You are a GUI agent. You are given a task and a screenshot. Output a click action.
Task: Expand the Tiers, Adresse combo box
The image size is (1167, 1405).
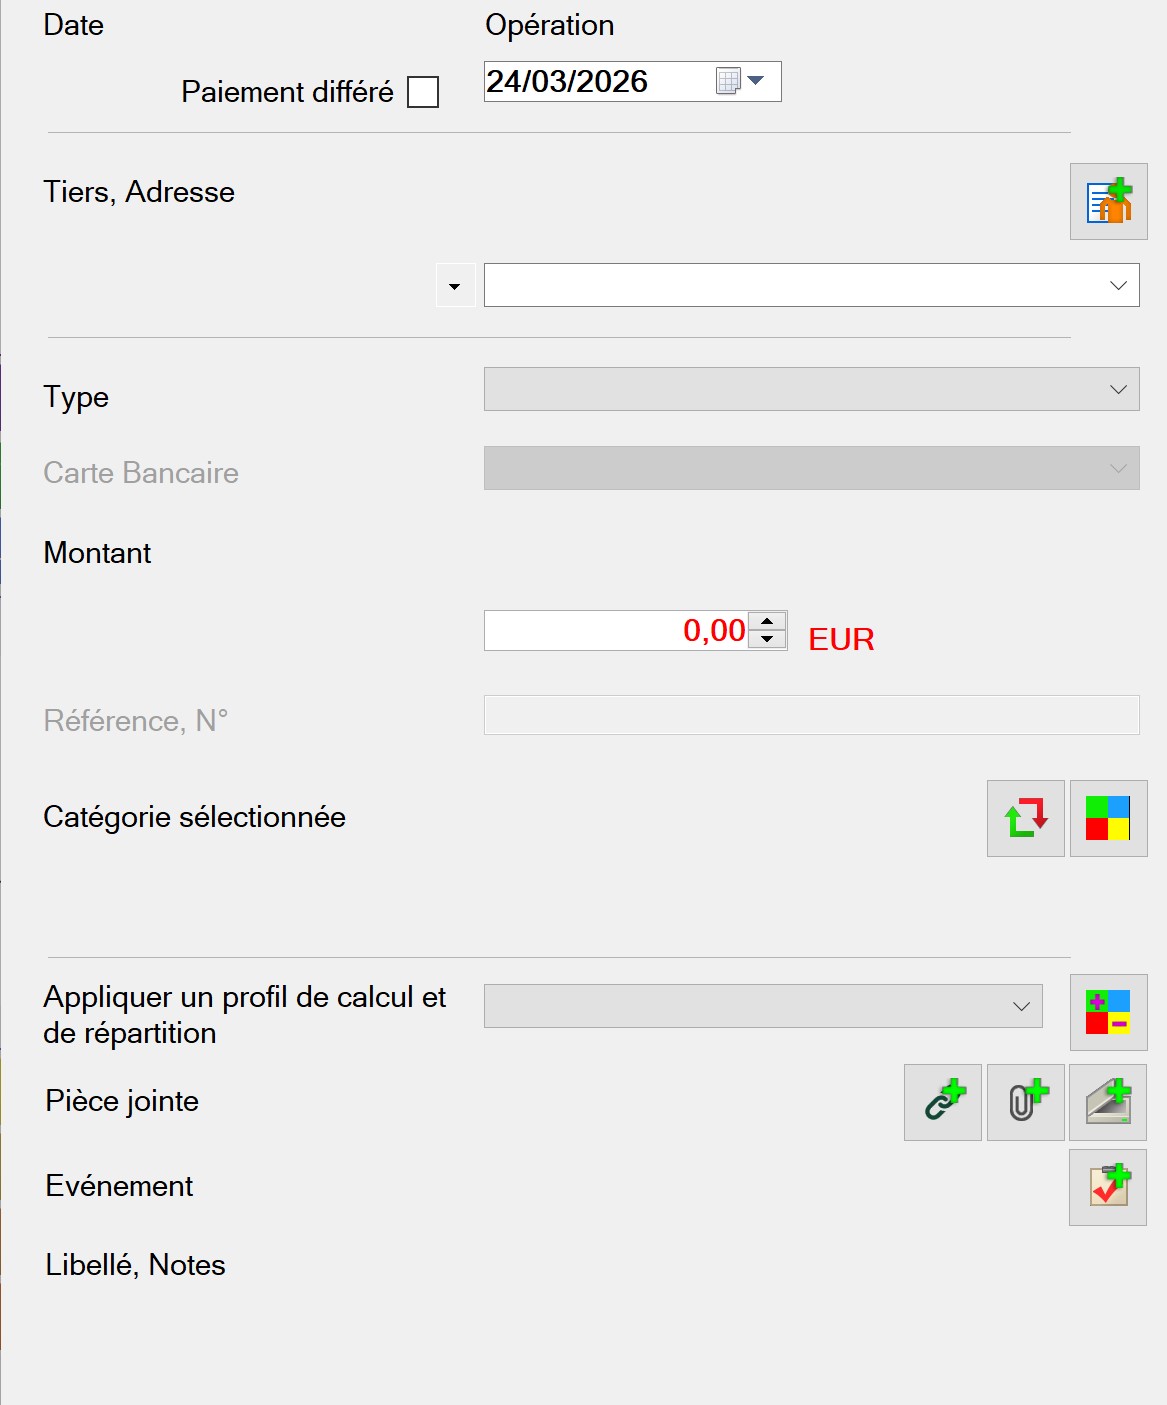[x=1118, y=285]
